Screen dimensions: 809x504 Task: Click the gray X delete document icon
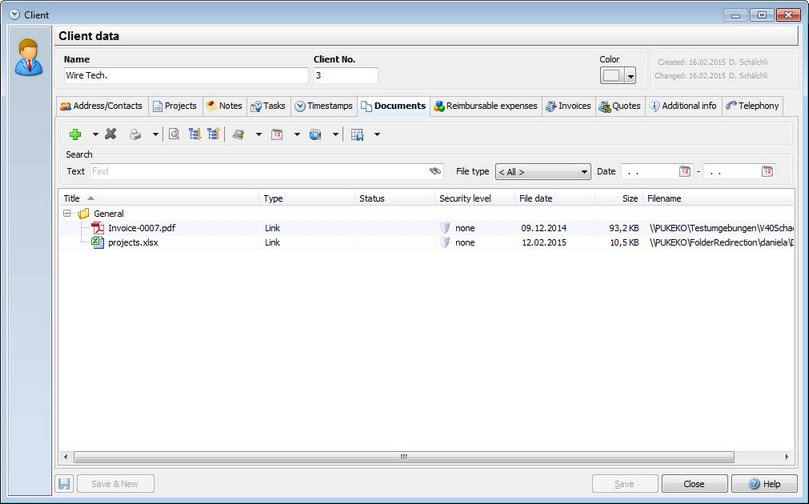tap(110, 134)
